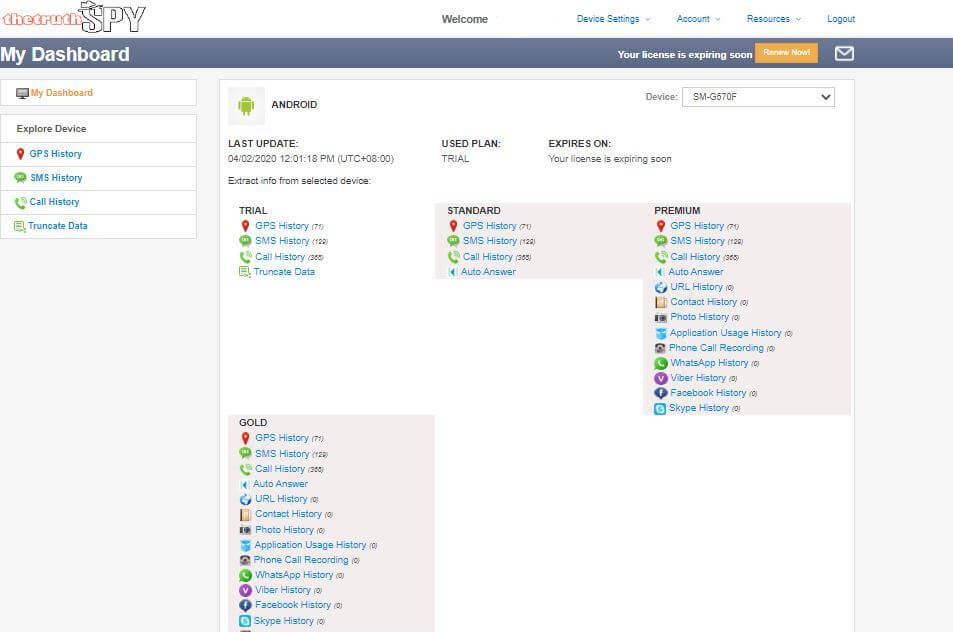The width and height of the screenshot is (953, 632).
Task: Click the sidebar Call History phone icon
Action: tap(21, 202)
